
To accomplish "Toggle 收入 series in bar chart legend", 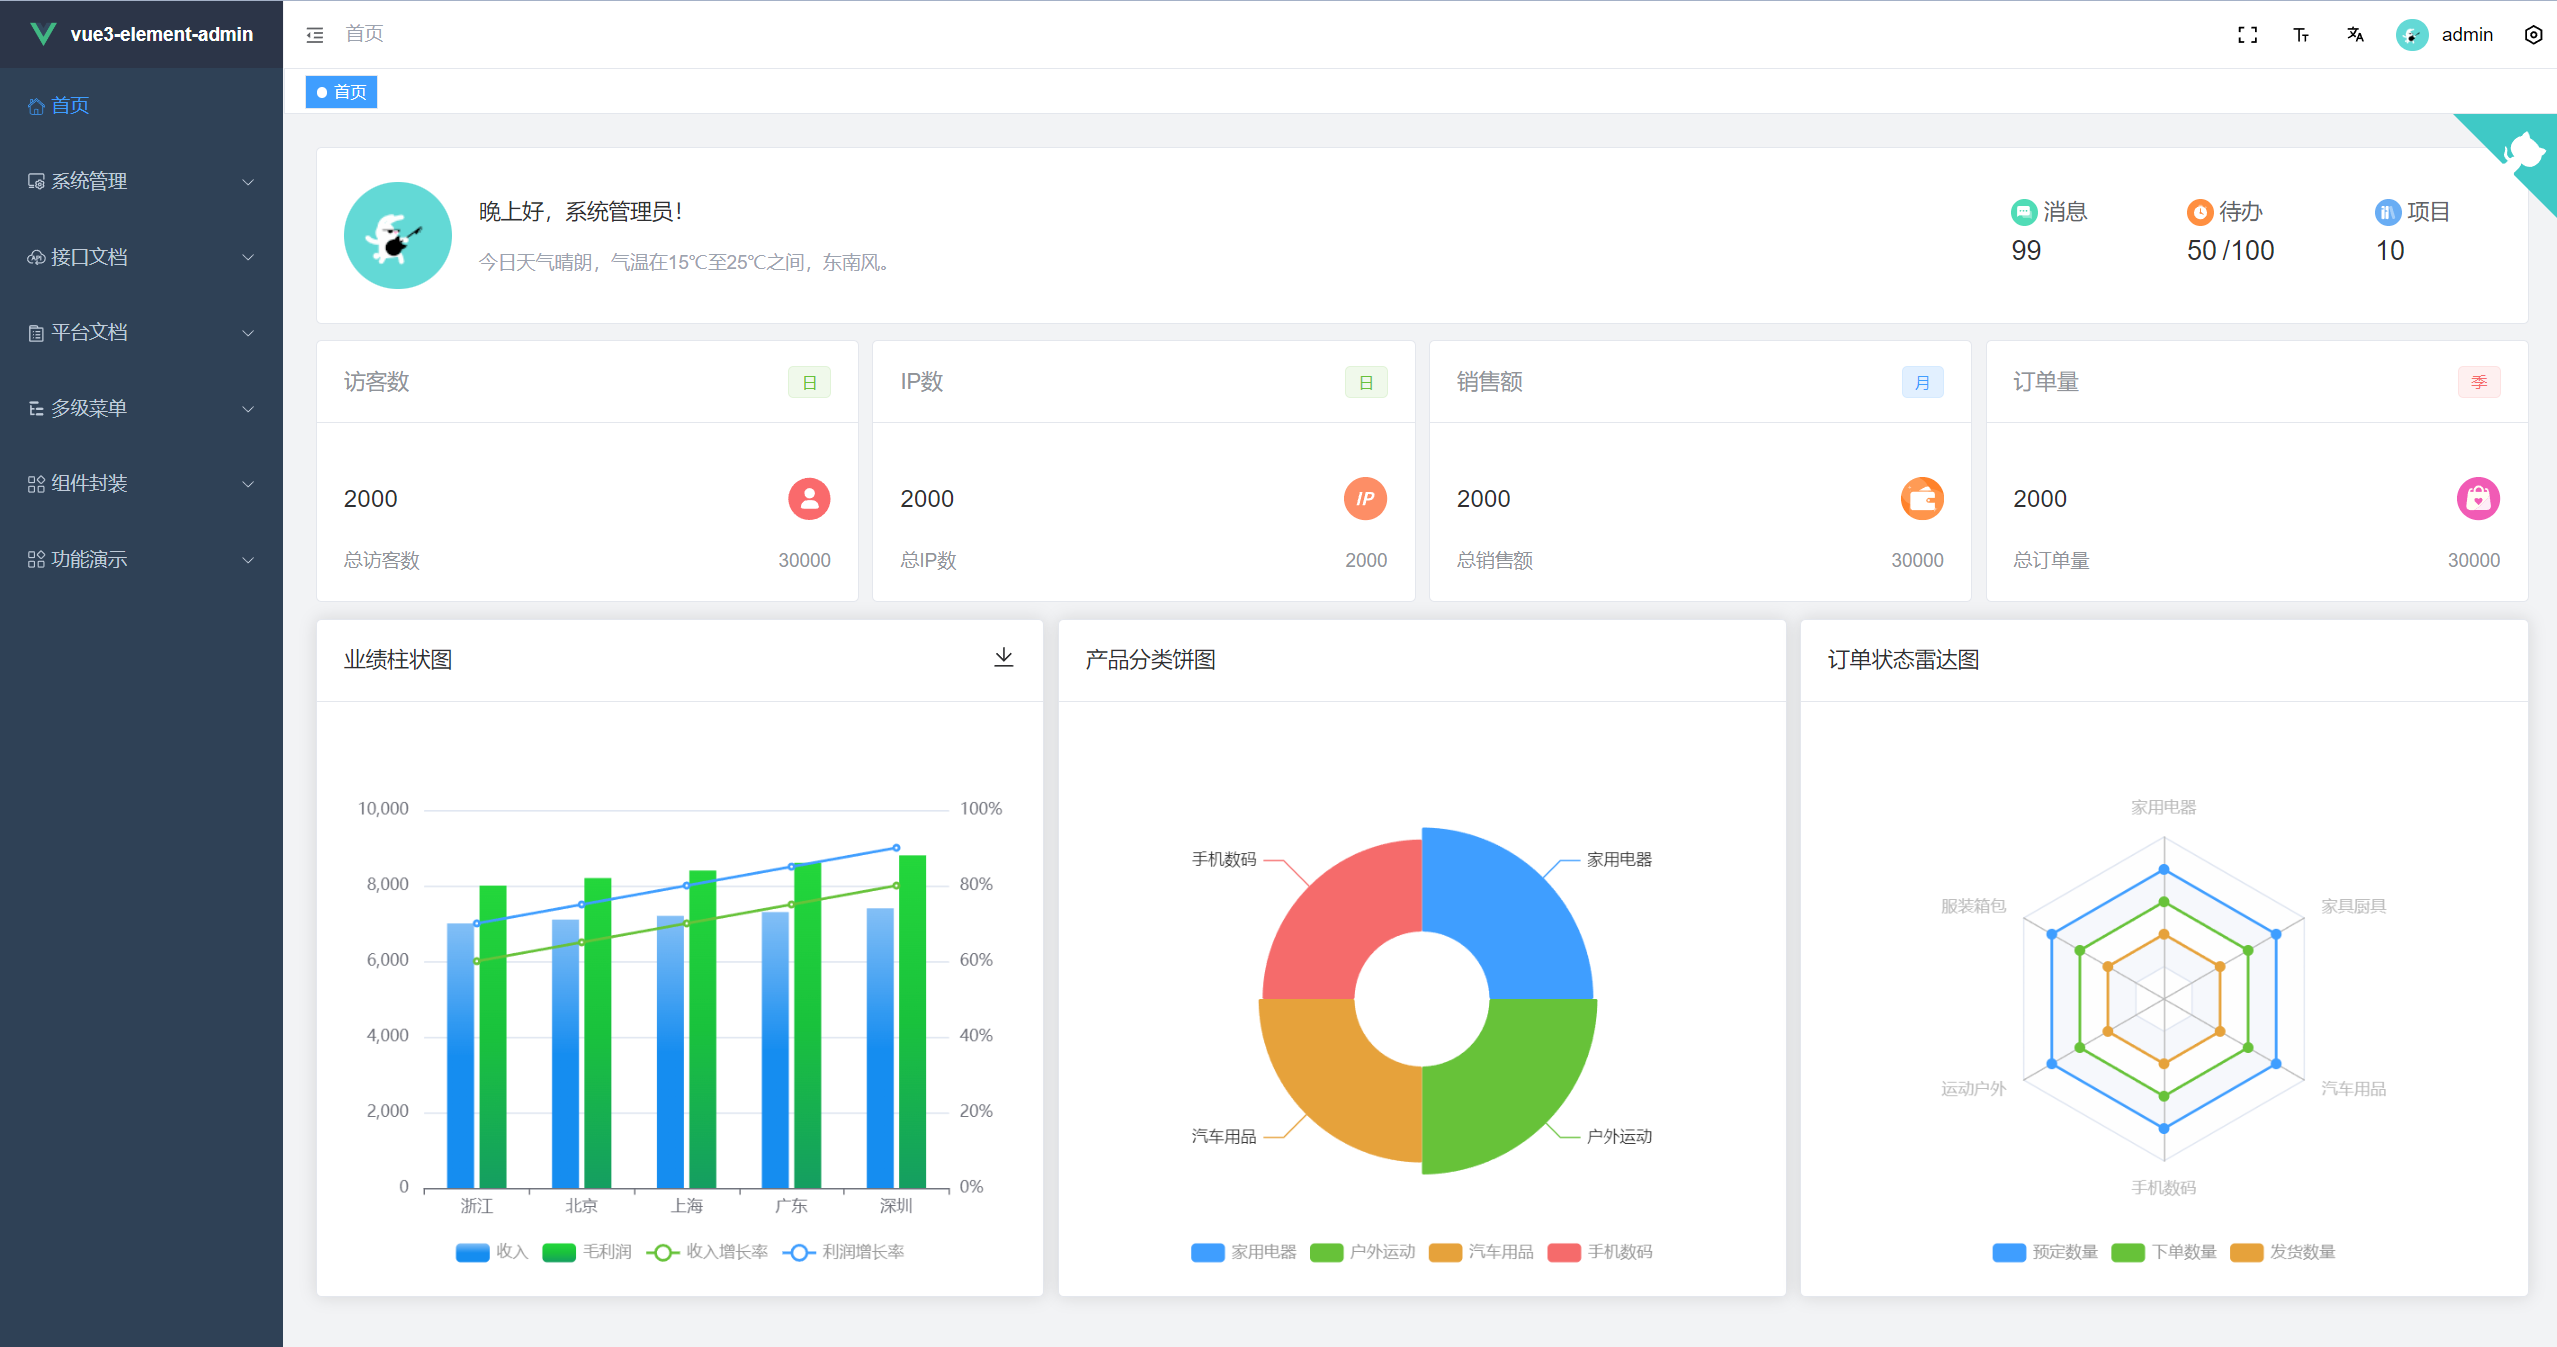I will point(491,1252).
